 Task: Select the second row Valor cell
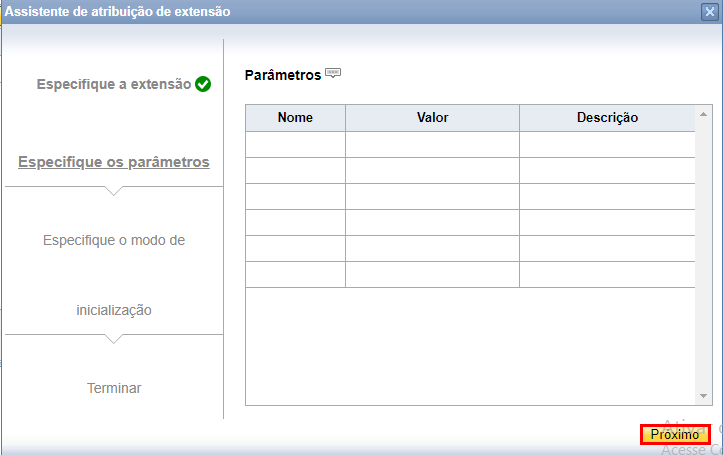point(433,171)
